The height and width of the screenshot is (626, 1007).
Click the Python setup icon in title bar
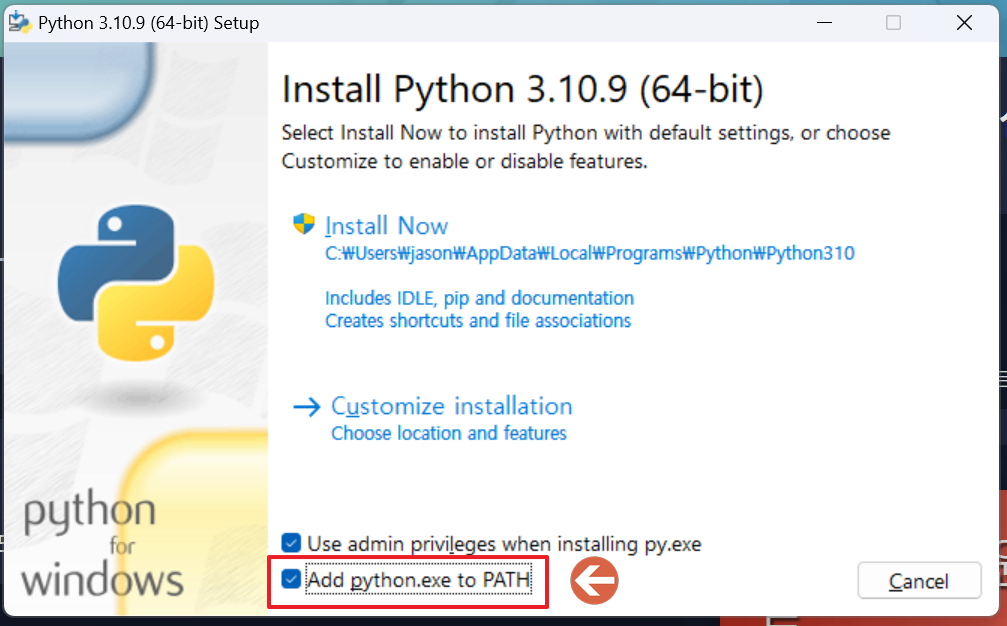pos(19,22)
